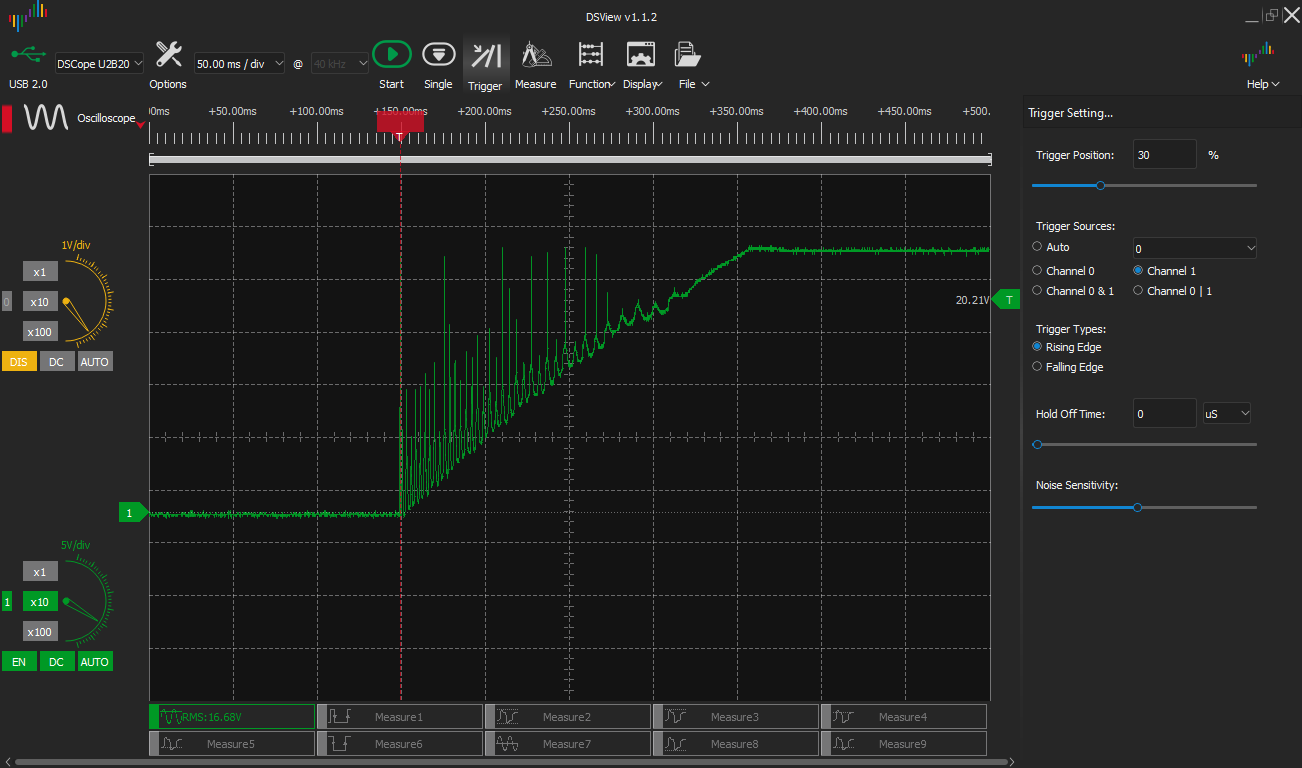
Task: Set channel 1 probe to x100
Action: (x=40, y=631)
